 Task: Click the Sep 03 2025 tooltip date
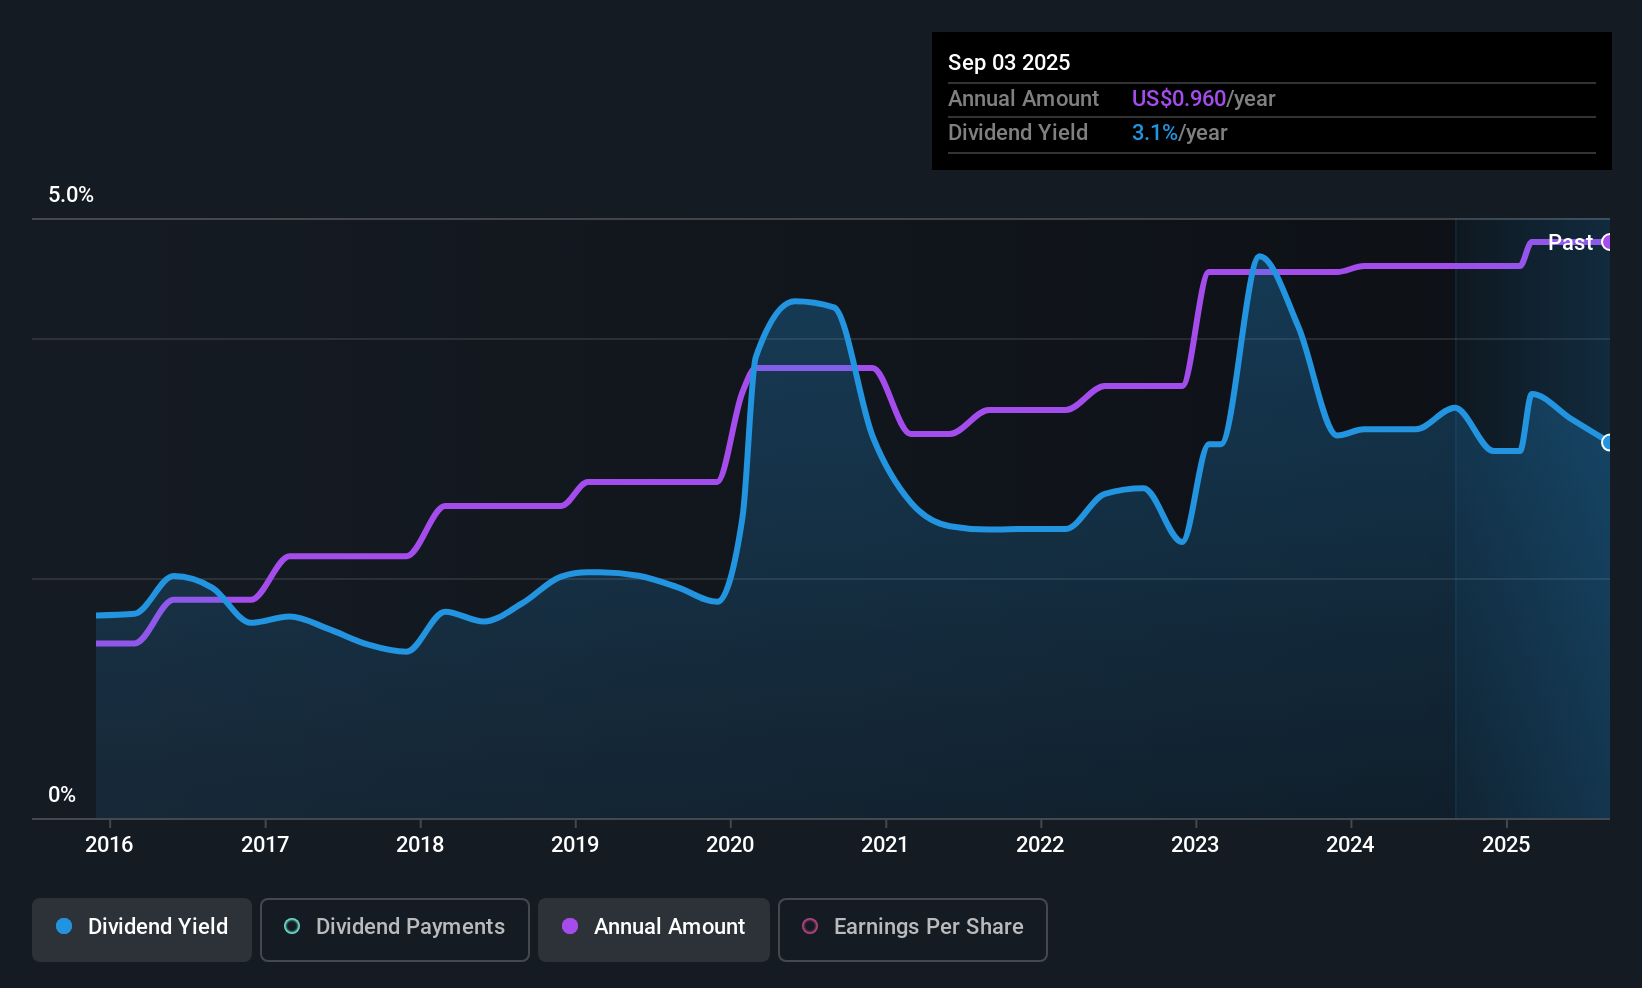1009,63
